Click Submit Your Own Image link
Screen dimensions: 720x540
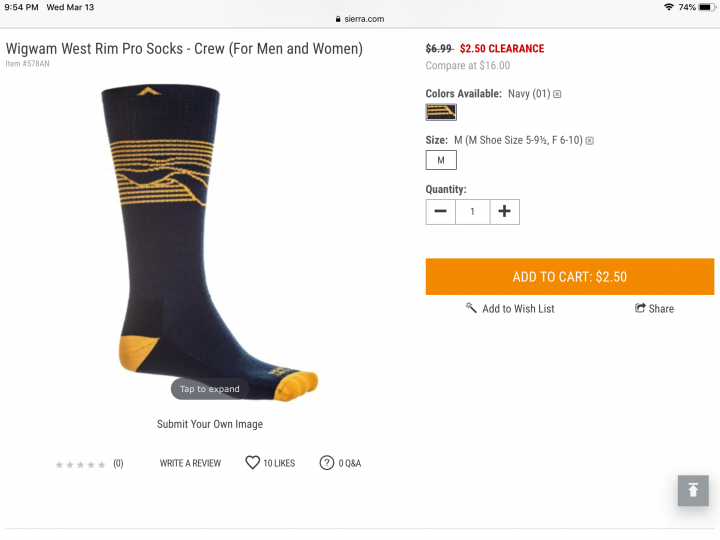point(210,424)
